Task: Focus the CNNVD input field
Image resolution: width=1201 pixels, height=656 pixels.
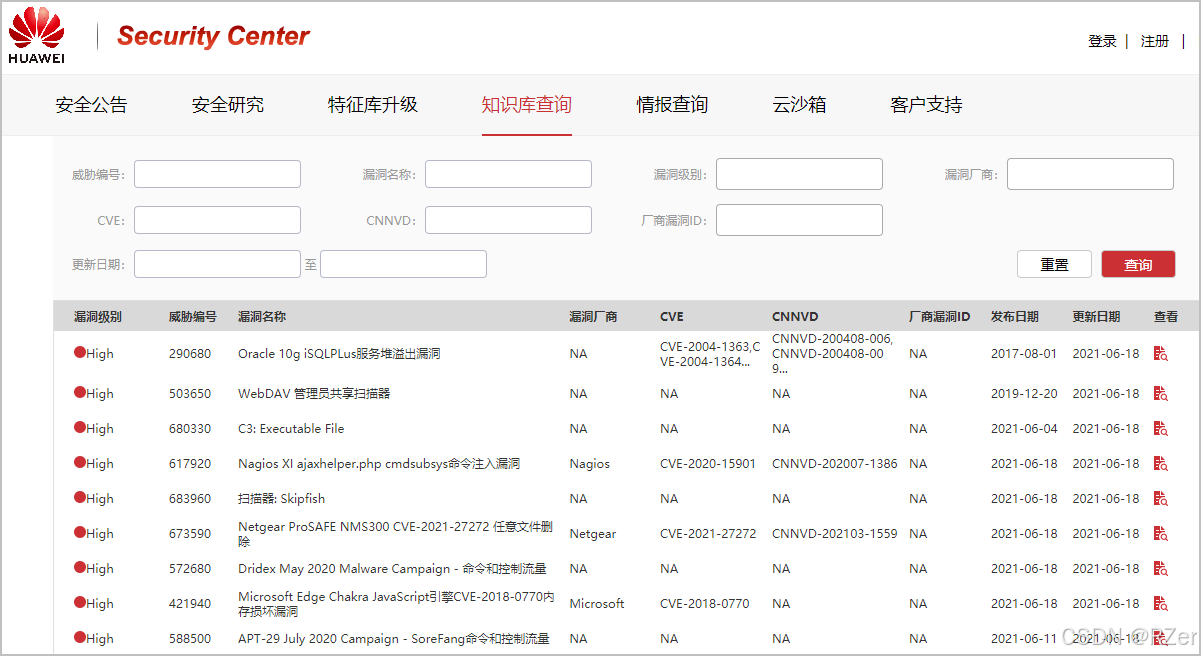Action: [x=508, y=220]
